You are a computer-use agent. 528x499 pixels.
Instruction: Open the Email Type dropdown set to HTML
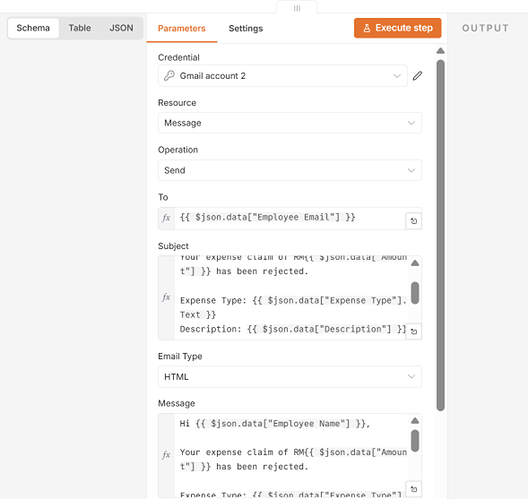coord(290,376)
